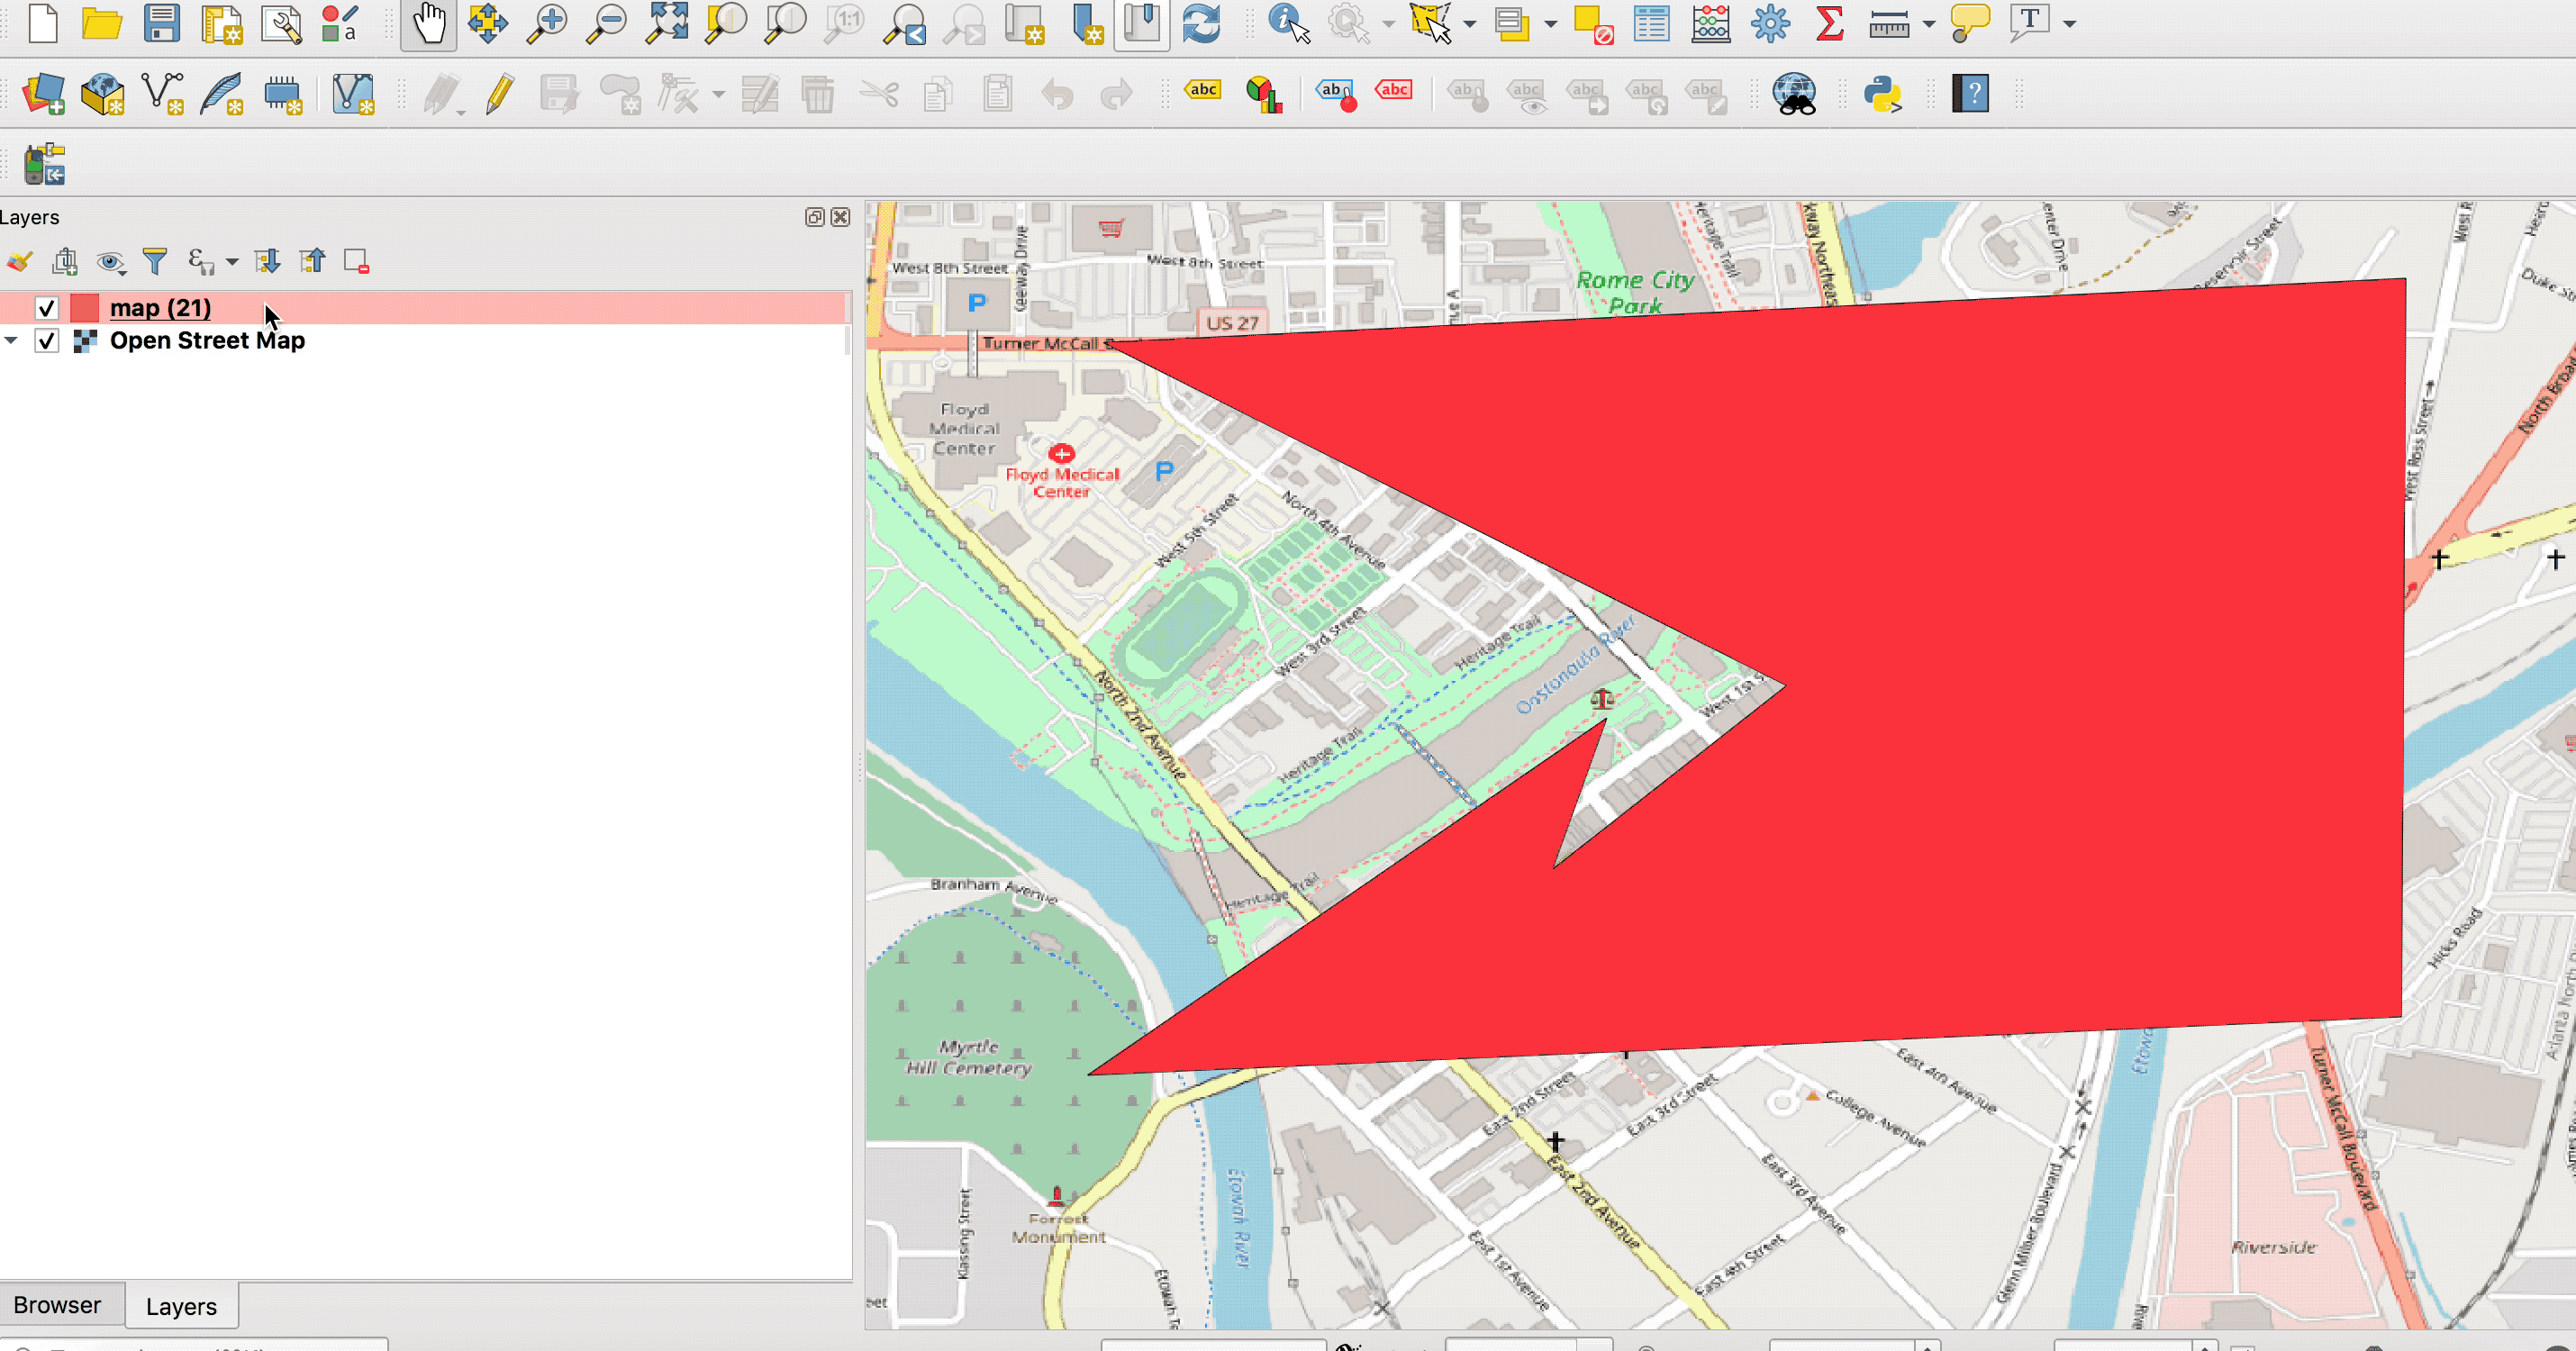Image resolution: width=2576 pixels, height=1351 pixels.
Task: Switch to the Layers tab
Action: coord(181,1305)
